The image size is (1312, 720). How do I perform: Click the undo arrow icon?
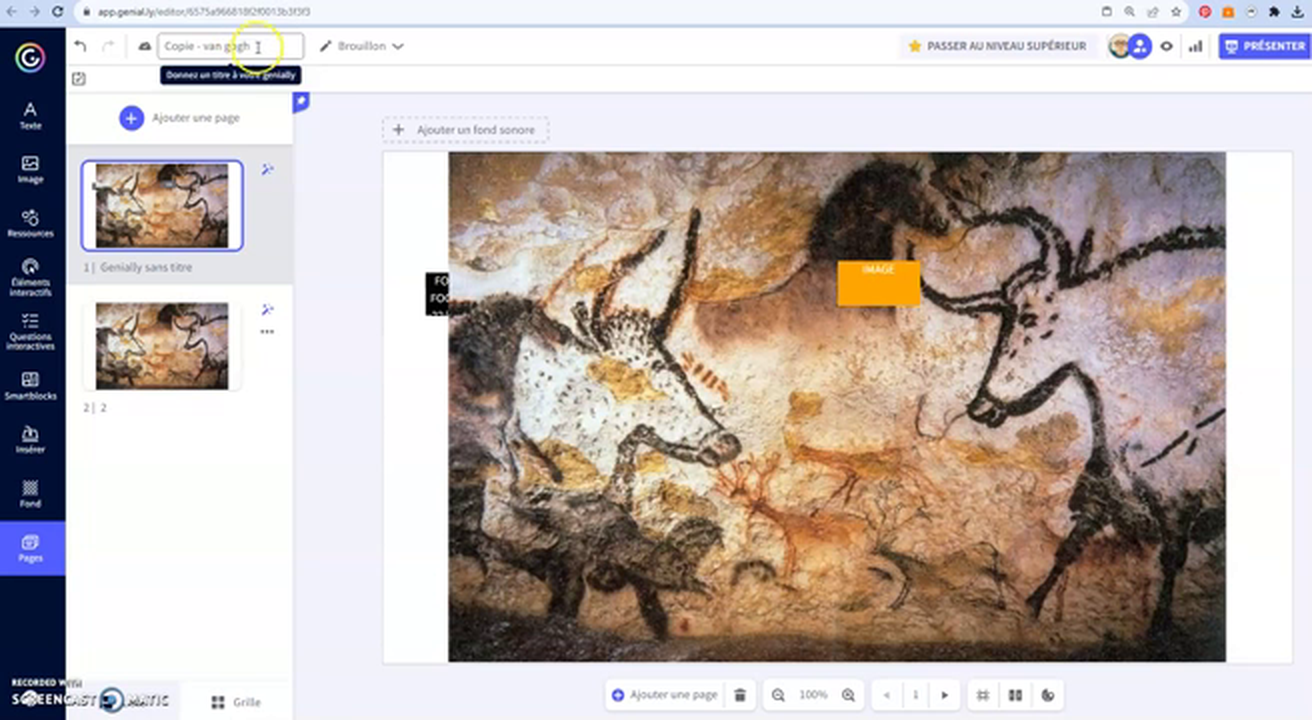point(81,46)
